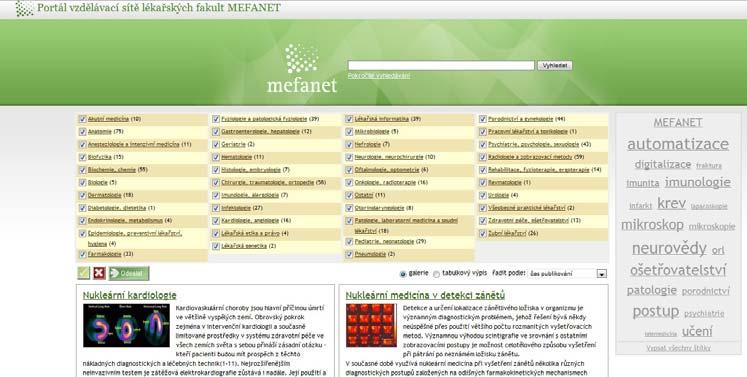The image size is (747, 377).
Task: Open the Pokročilé vyhledávání link
Action: click(379, 76)
